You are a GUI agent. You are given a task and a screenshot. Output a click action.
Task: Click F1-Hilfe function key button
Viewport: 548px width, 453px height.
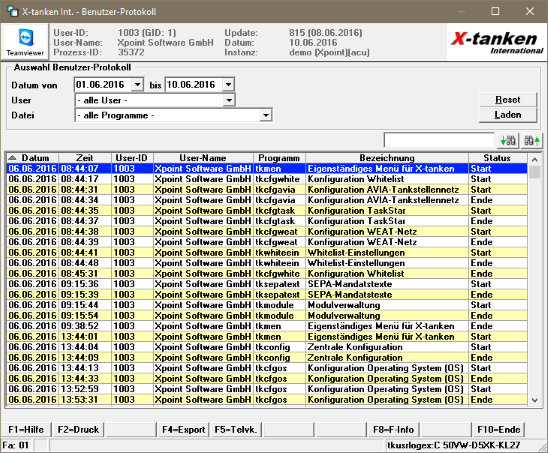(26, 430)
